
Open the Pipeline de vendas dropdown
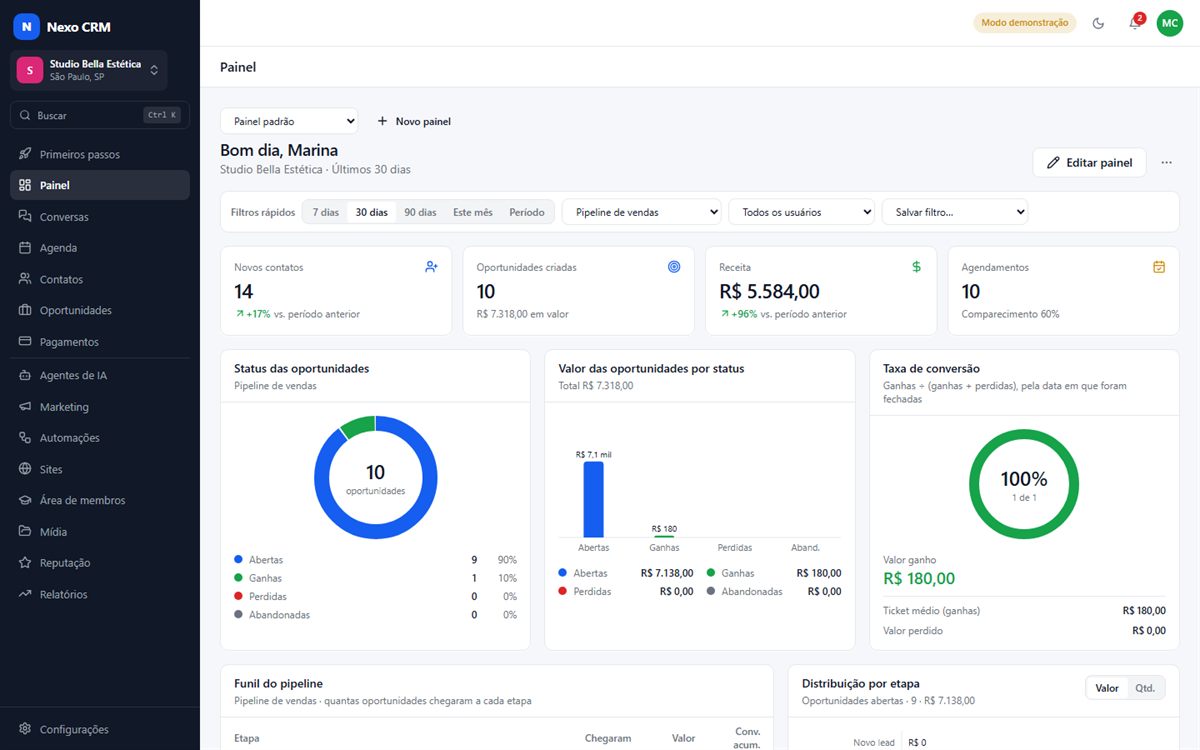click(642, 212)
